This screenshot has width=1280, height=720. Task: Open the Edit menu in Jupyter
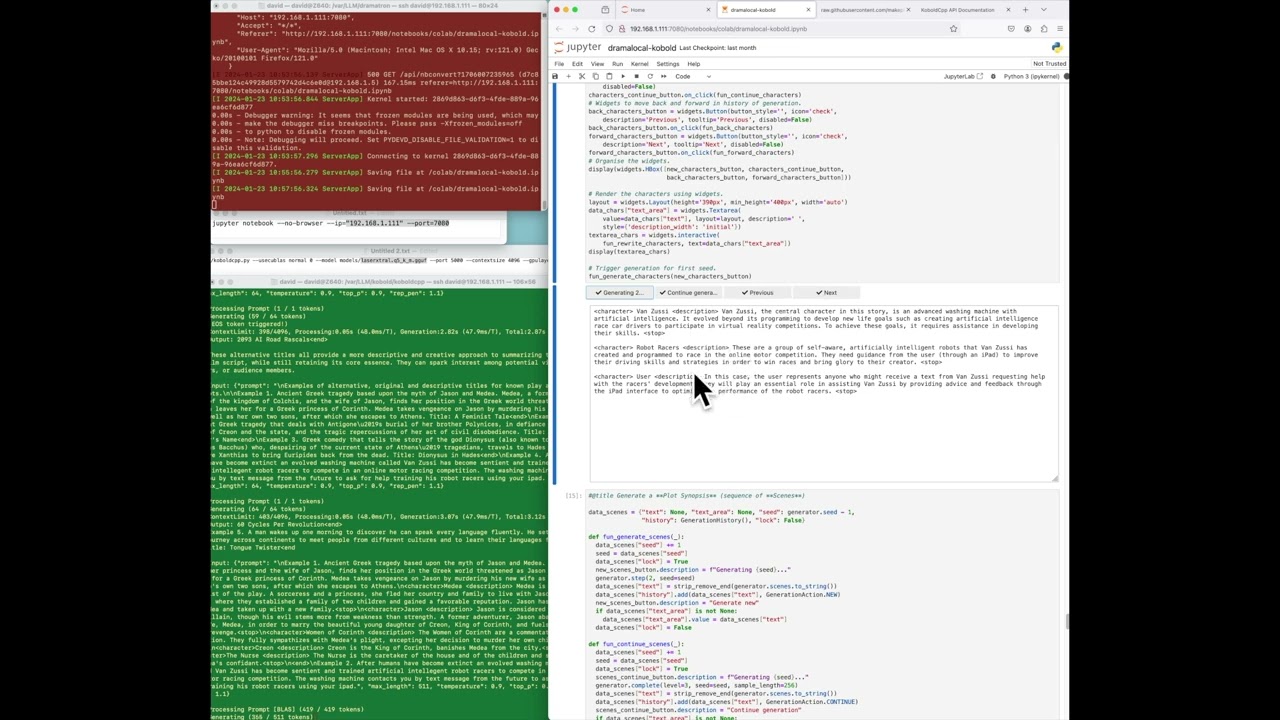[x=577, y=64]
